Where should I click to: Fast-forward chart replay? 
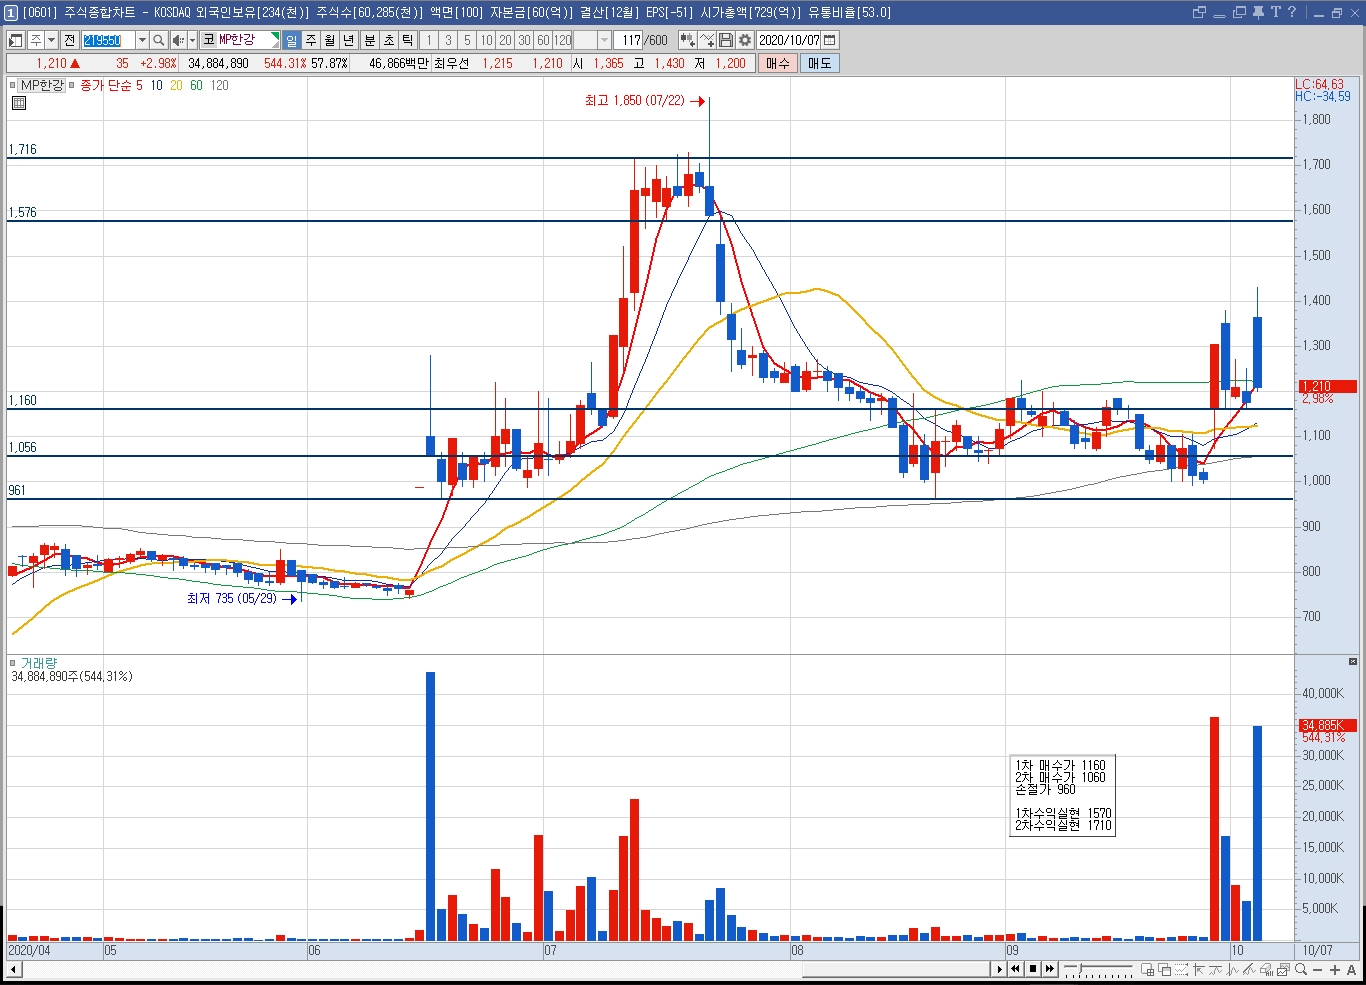(1050, 969)
